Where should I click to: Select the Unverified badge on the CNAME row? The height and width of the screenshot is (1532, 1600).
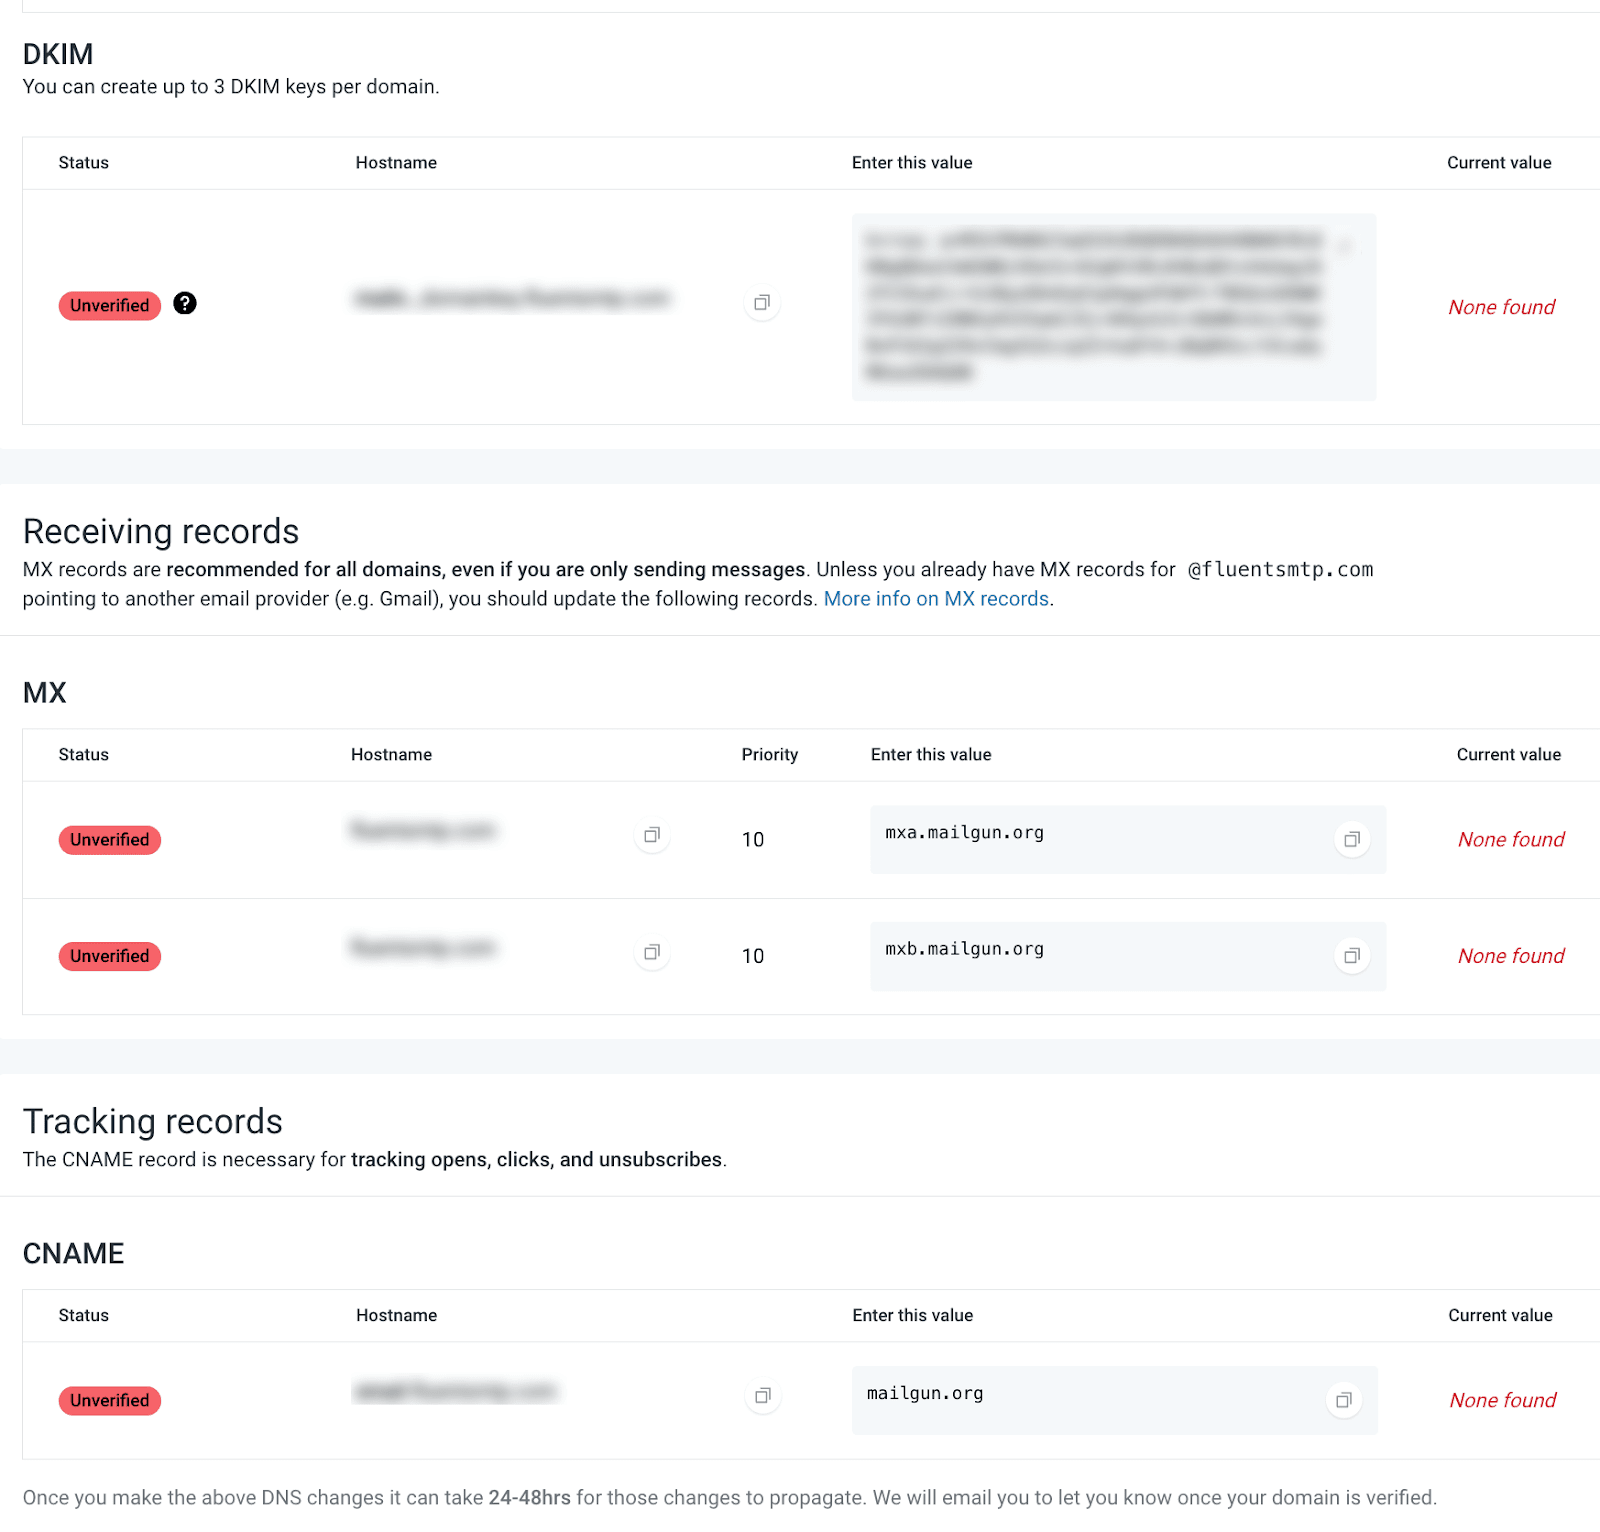[110, 1400]
